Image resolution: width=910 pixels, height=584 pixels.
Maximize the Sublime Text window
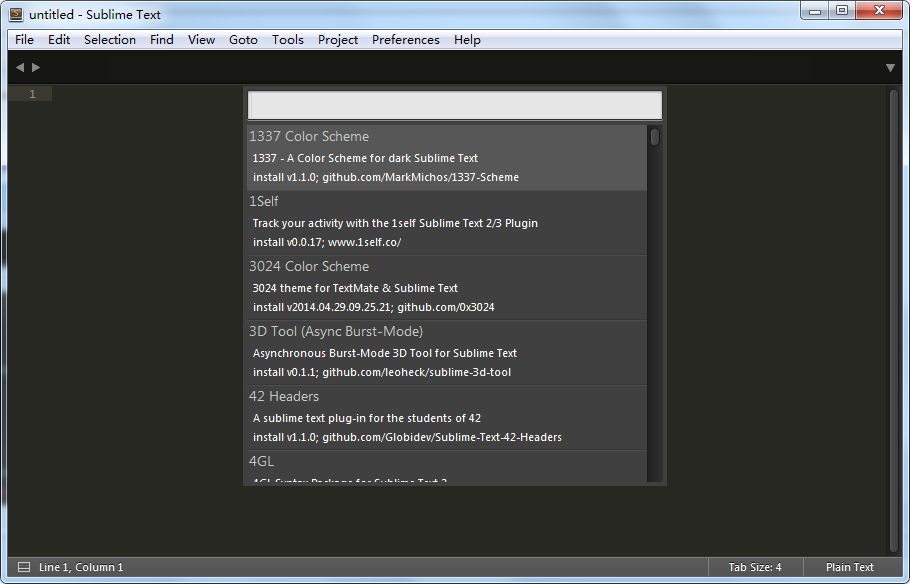click(x=842, y=10)
